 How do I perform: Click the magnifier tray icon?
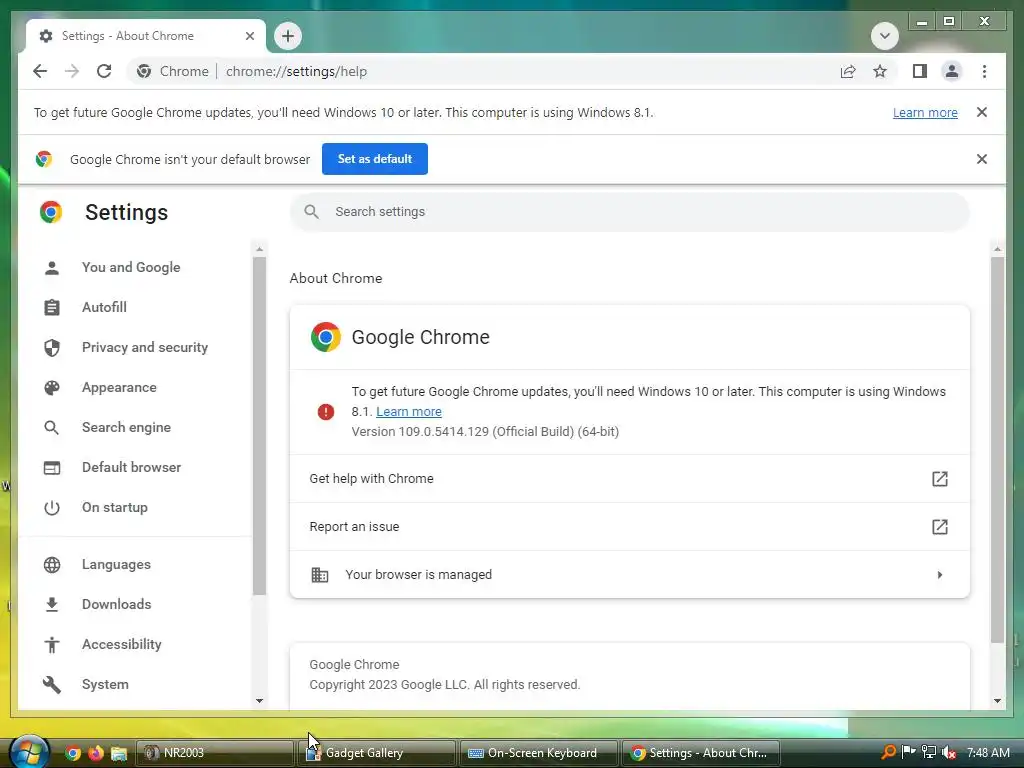point(888,752)
